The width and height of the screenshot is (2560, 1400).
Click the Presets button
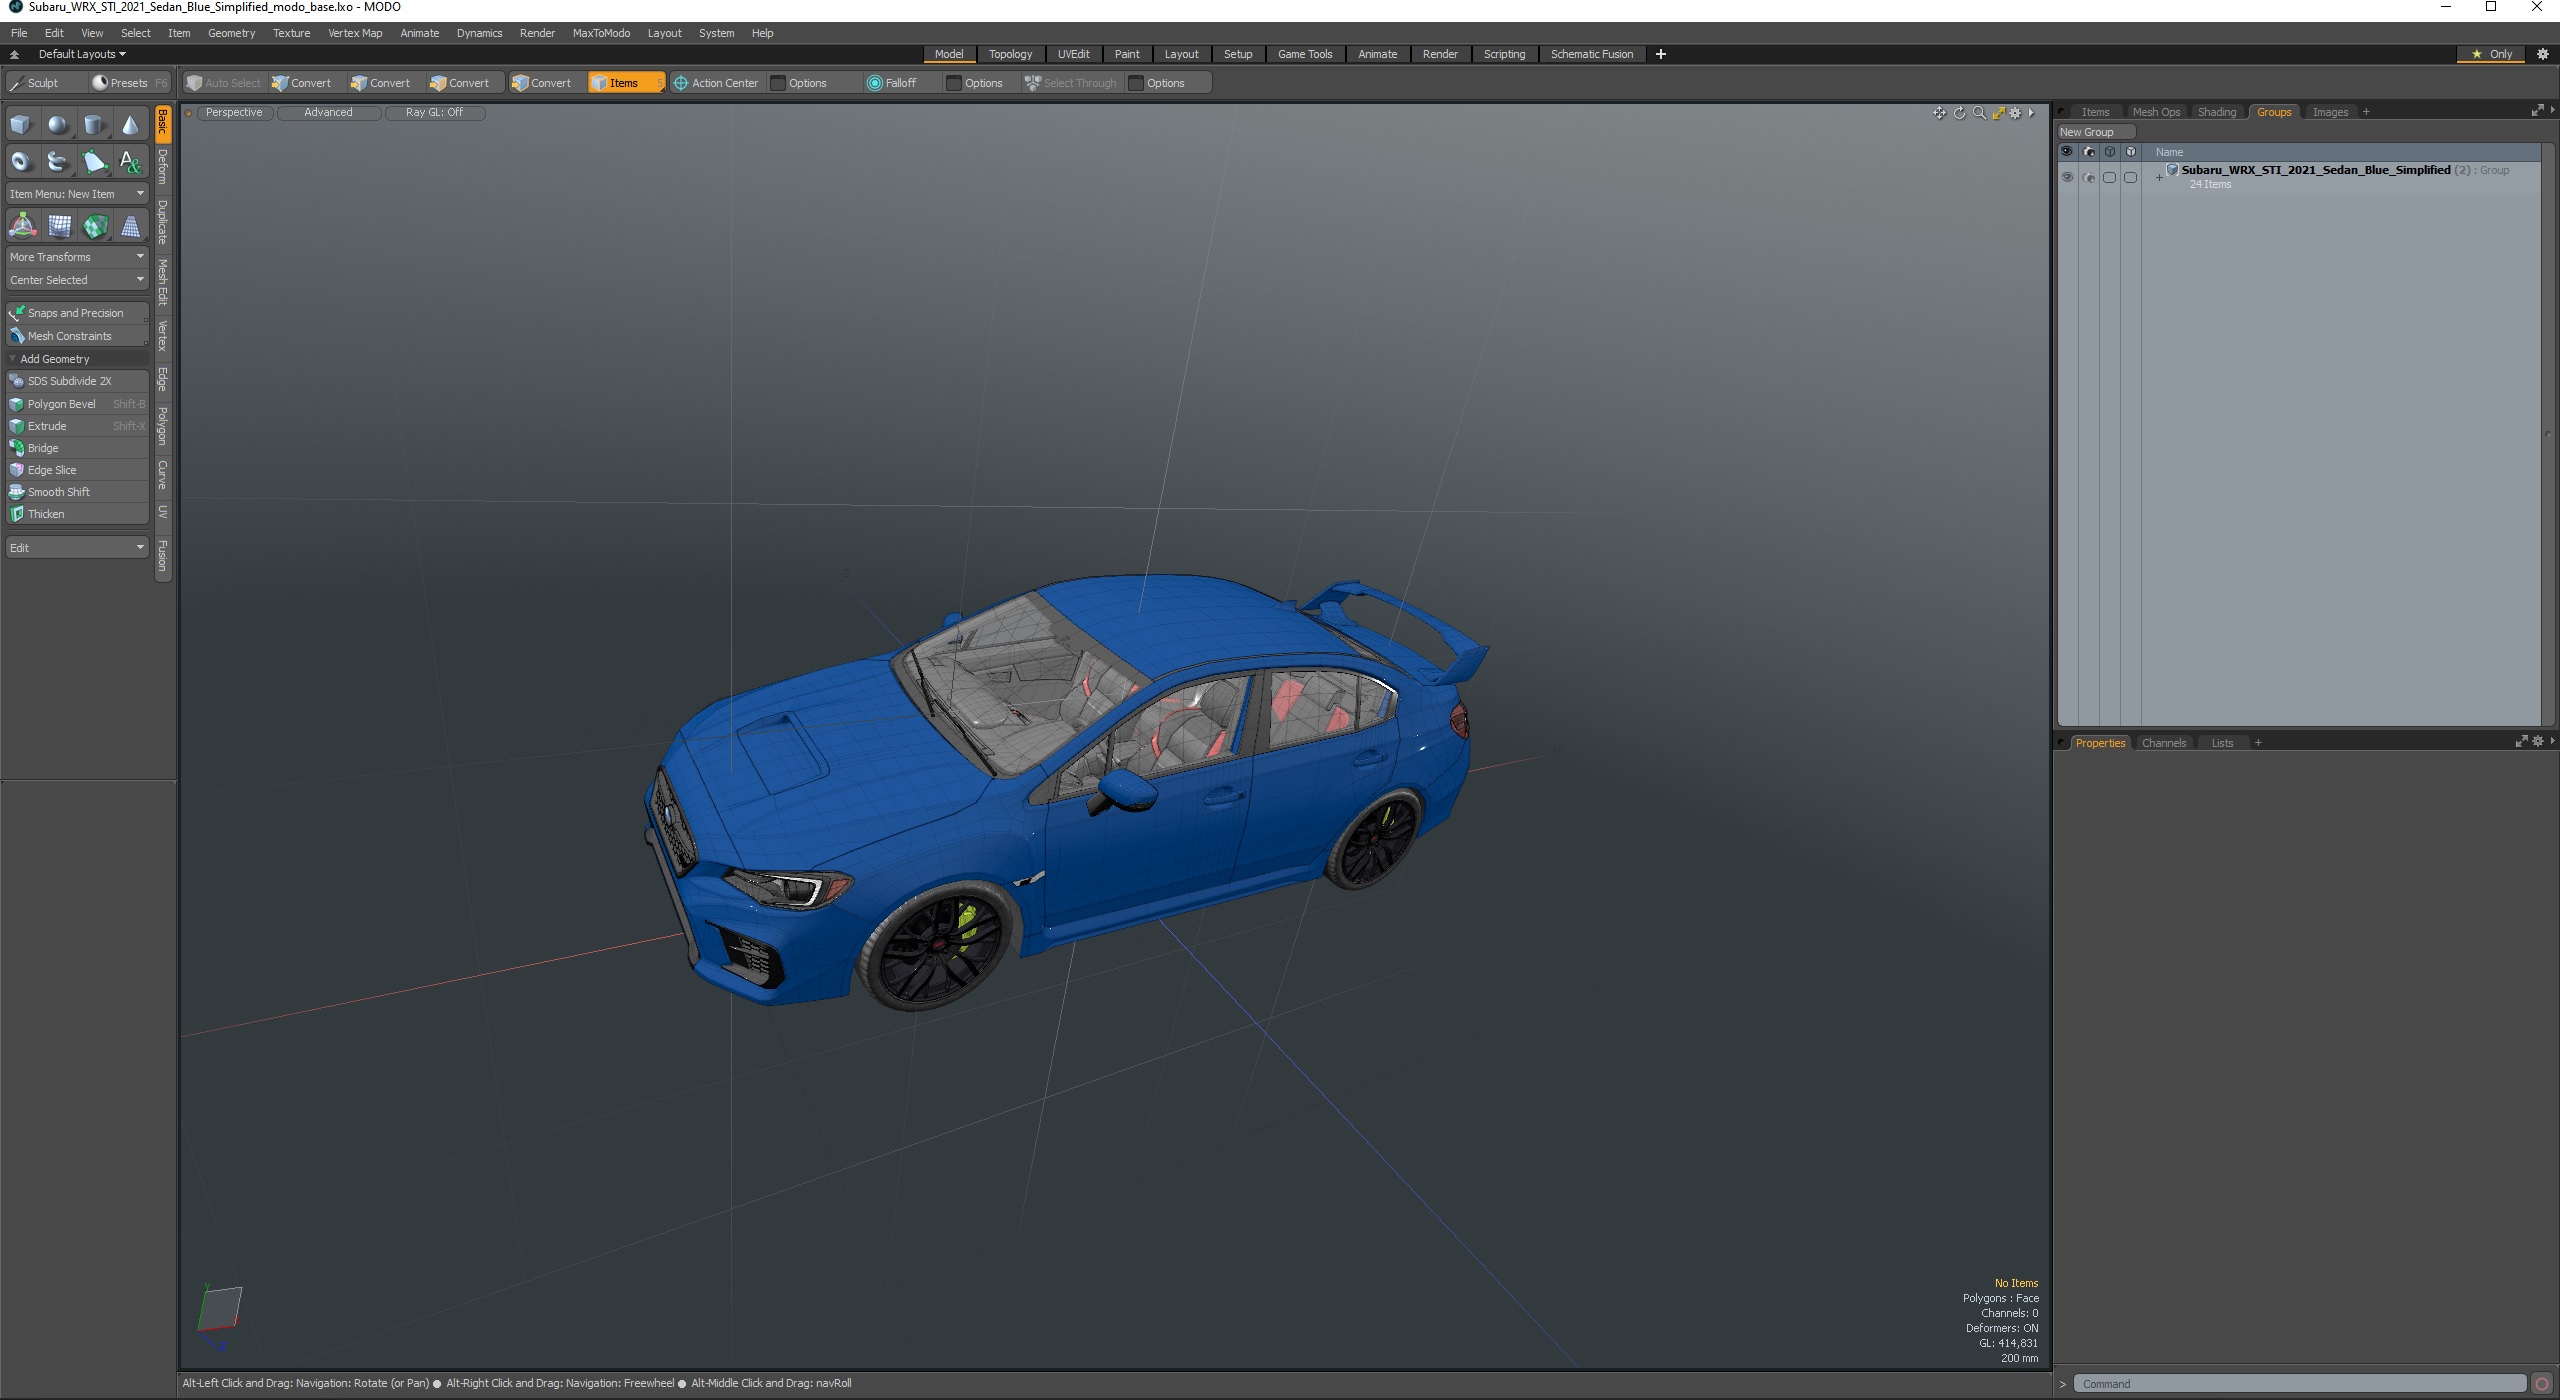[128, 83]
